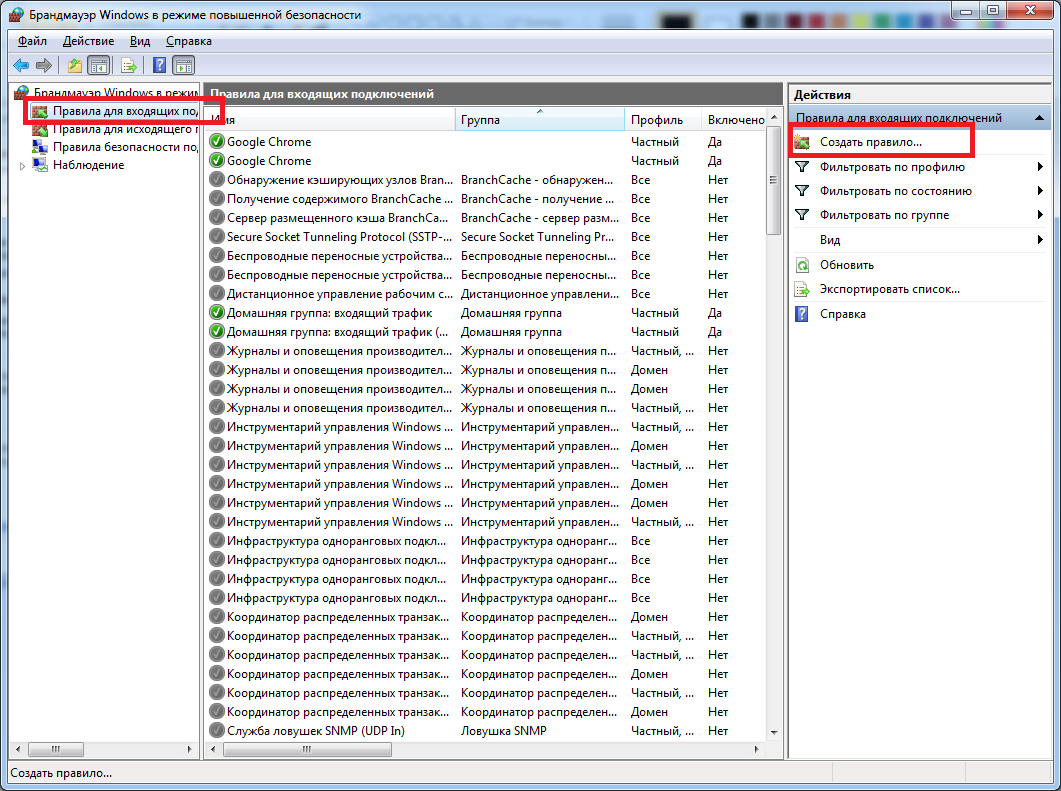Viewport: 1061px width, 791px height.
Task: Click the rules list vertical scrollbar
Action: click(x=773, y=450)
